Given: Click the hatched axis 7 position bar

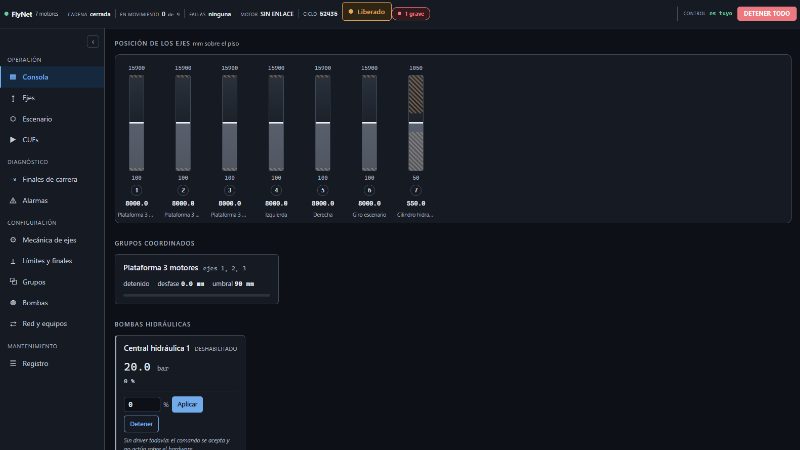Looking at the screenshot, I should [416, 123].
